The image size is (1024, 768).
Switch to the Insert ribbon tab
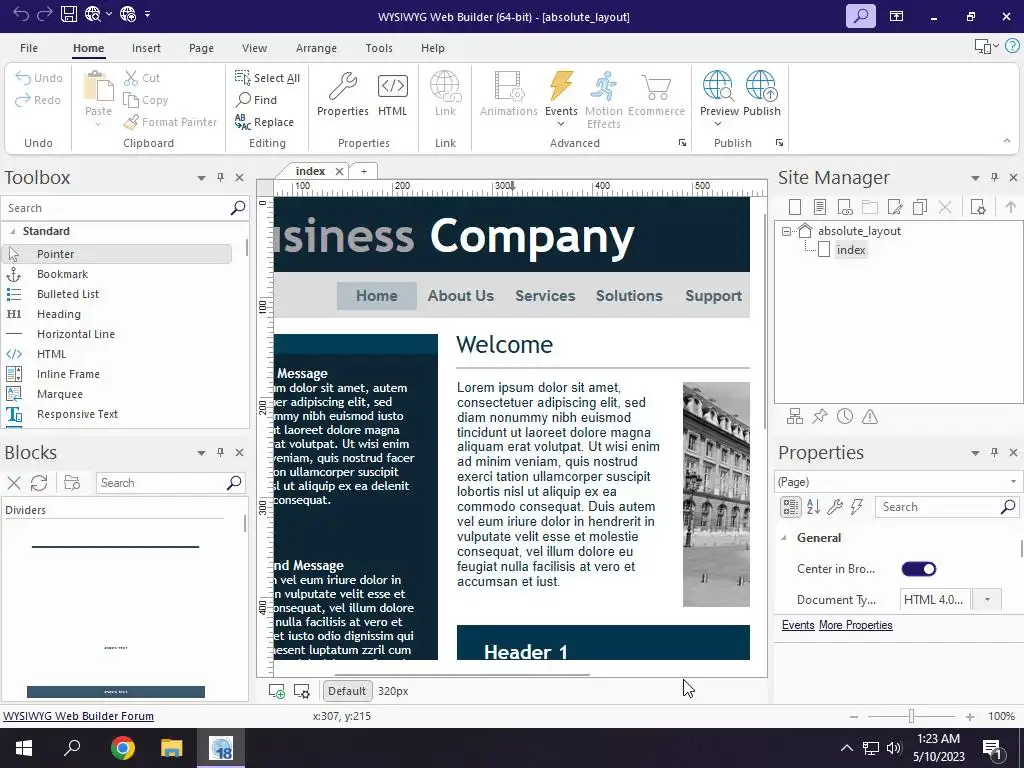coord(146,48)
